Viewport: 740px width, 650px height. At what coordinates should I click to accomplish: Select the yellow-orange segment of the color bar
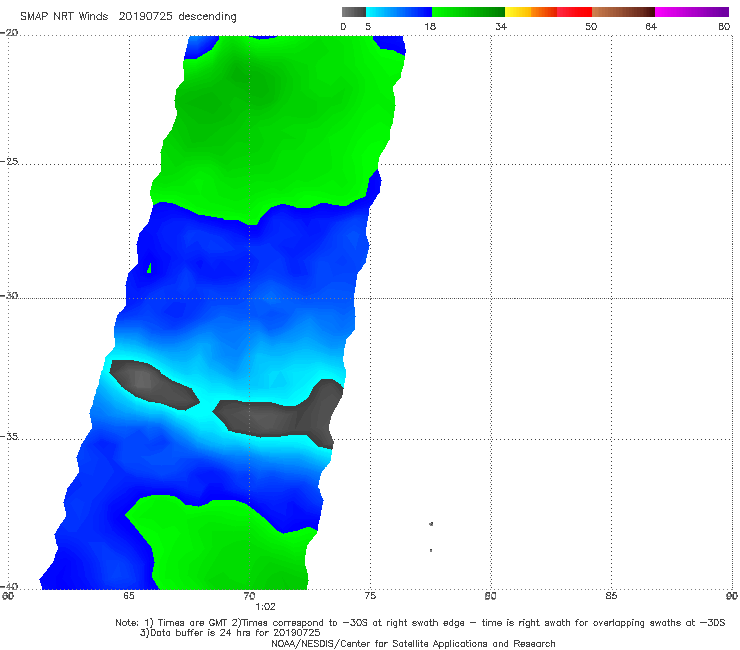point(531,12)
